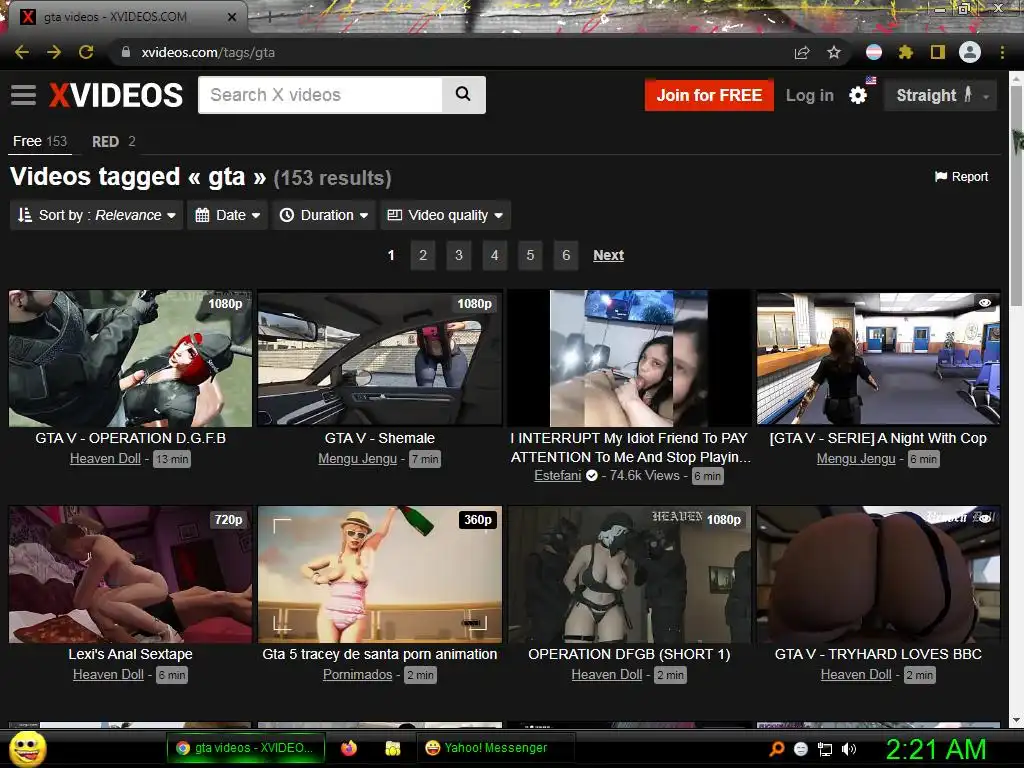Go back with the browser back arrow
The width and height of the screenshot is (1024, 768).
22,52
